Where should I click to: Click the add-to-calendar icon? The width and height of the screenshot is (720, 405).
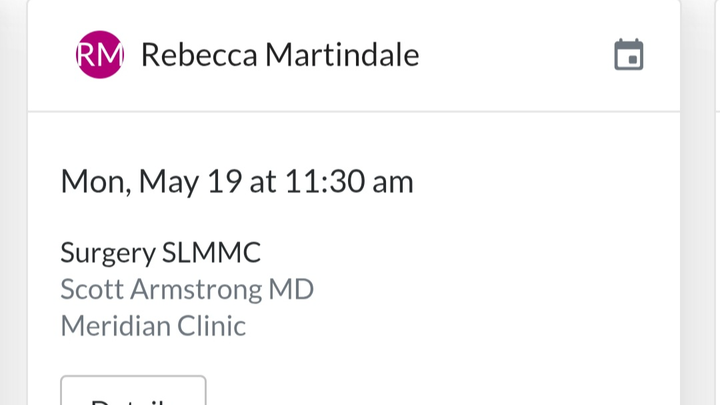[x=629, y=55]
